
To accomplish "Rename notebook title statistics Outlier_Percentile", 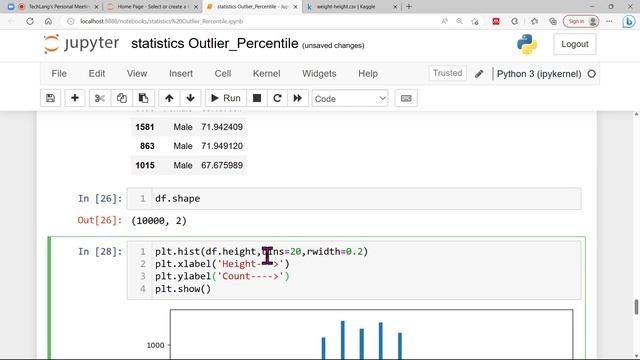I will pos(215,44).
